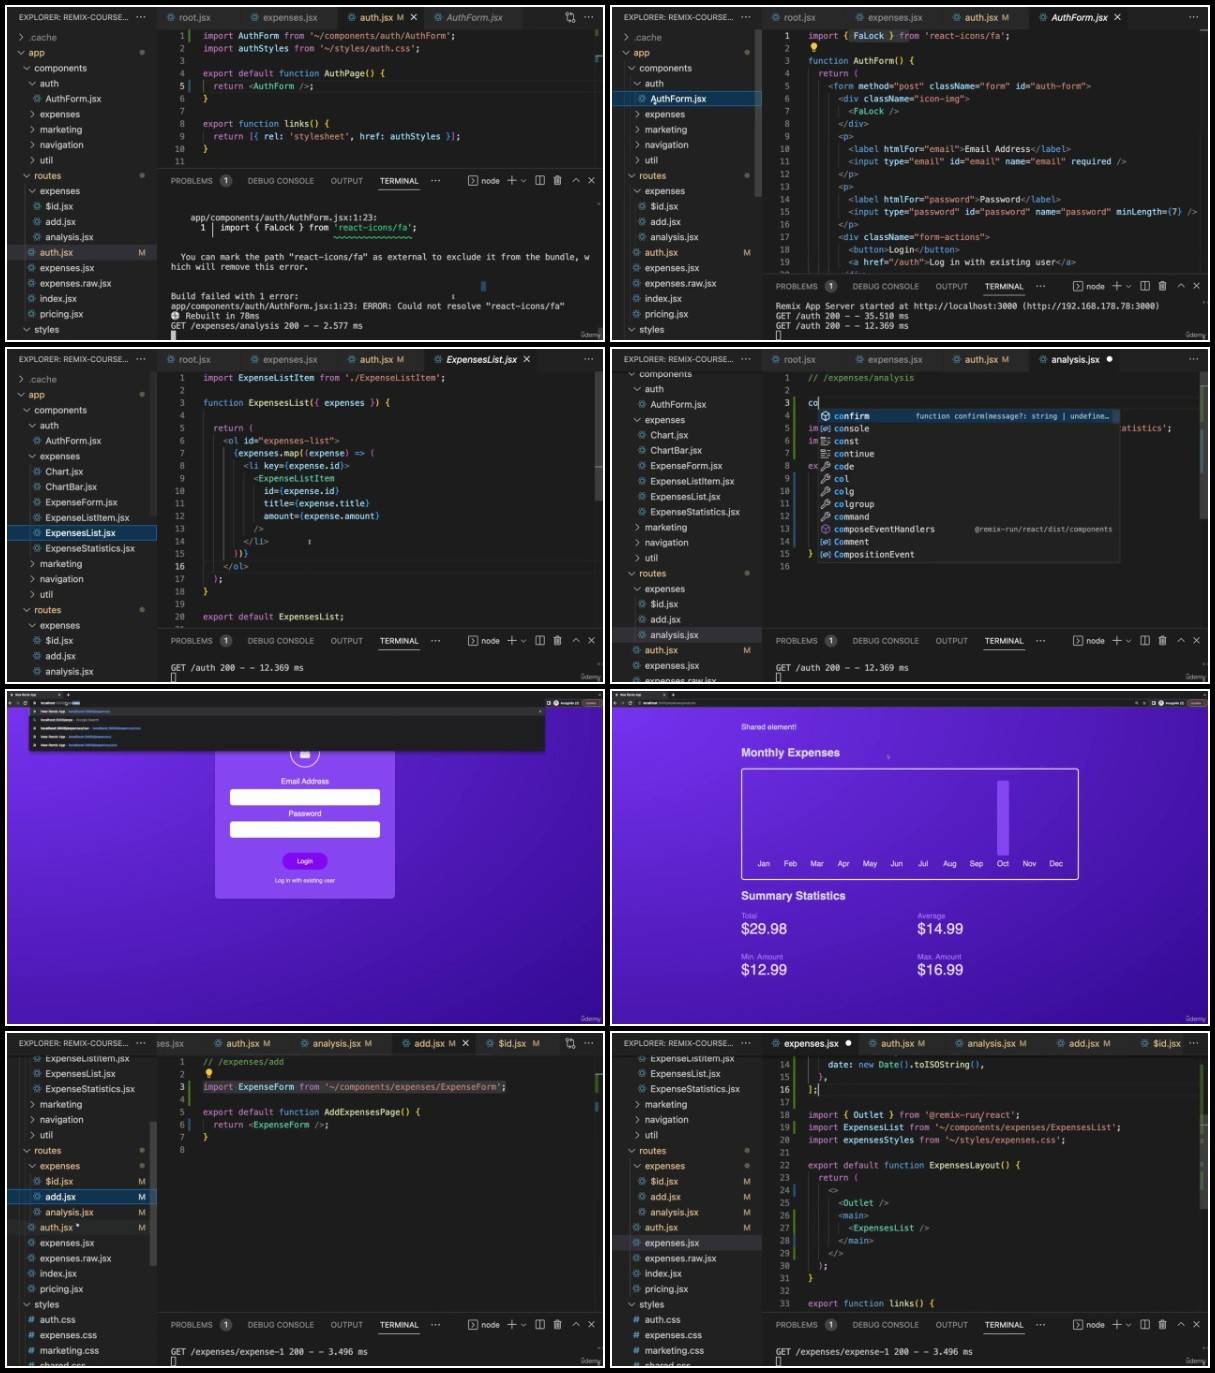Open expenses.raw.jsx in add.jsx window explorer
This screenshot has width=1215, height=1373.
pyautogui.click(x=75, y=1259)
